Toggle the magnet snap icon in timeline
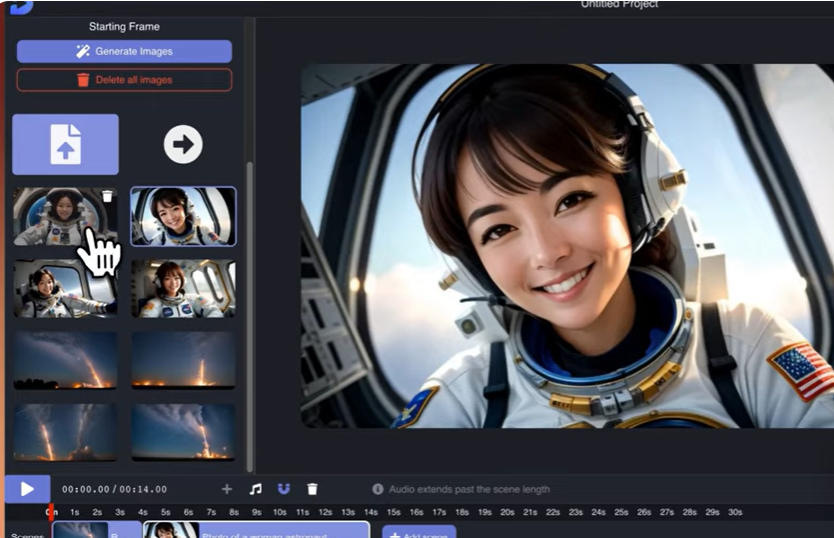834x538 pixels. (284, 489)
